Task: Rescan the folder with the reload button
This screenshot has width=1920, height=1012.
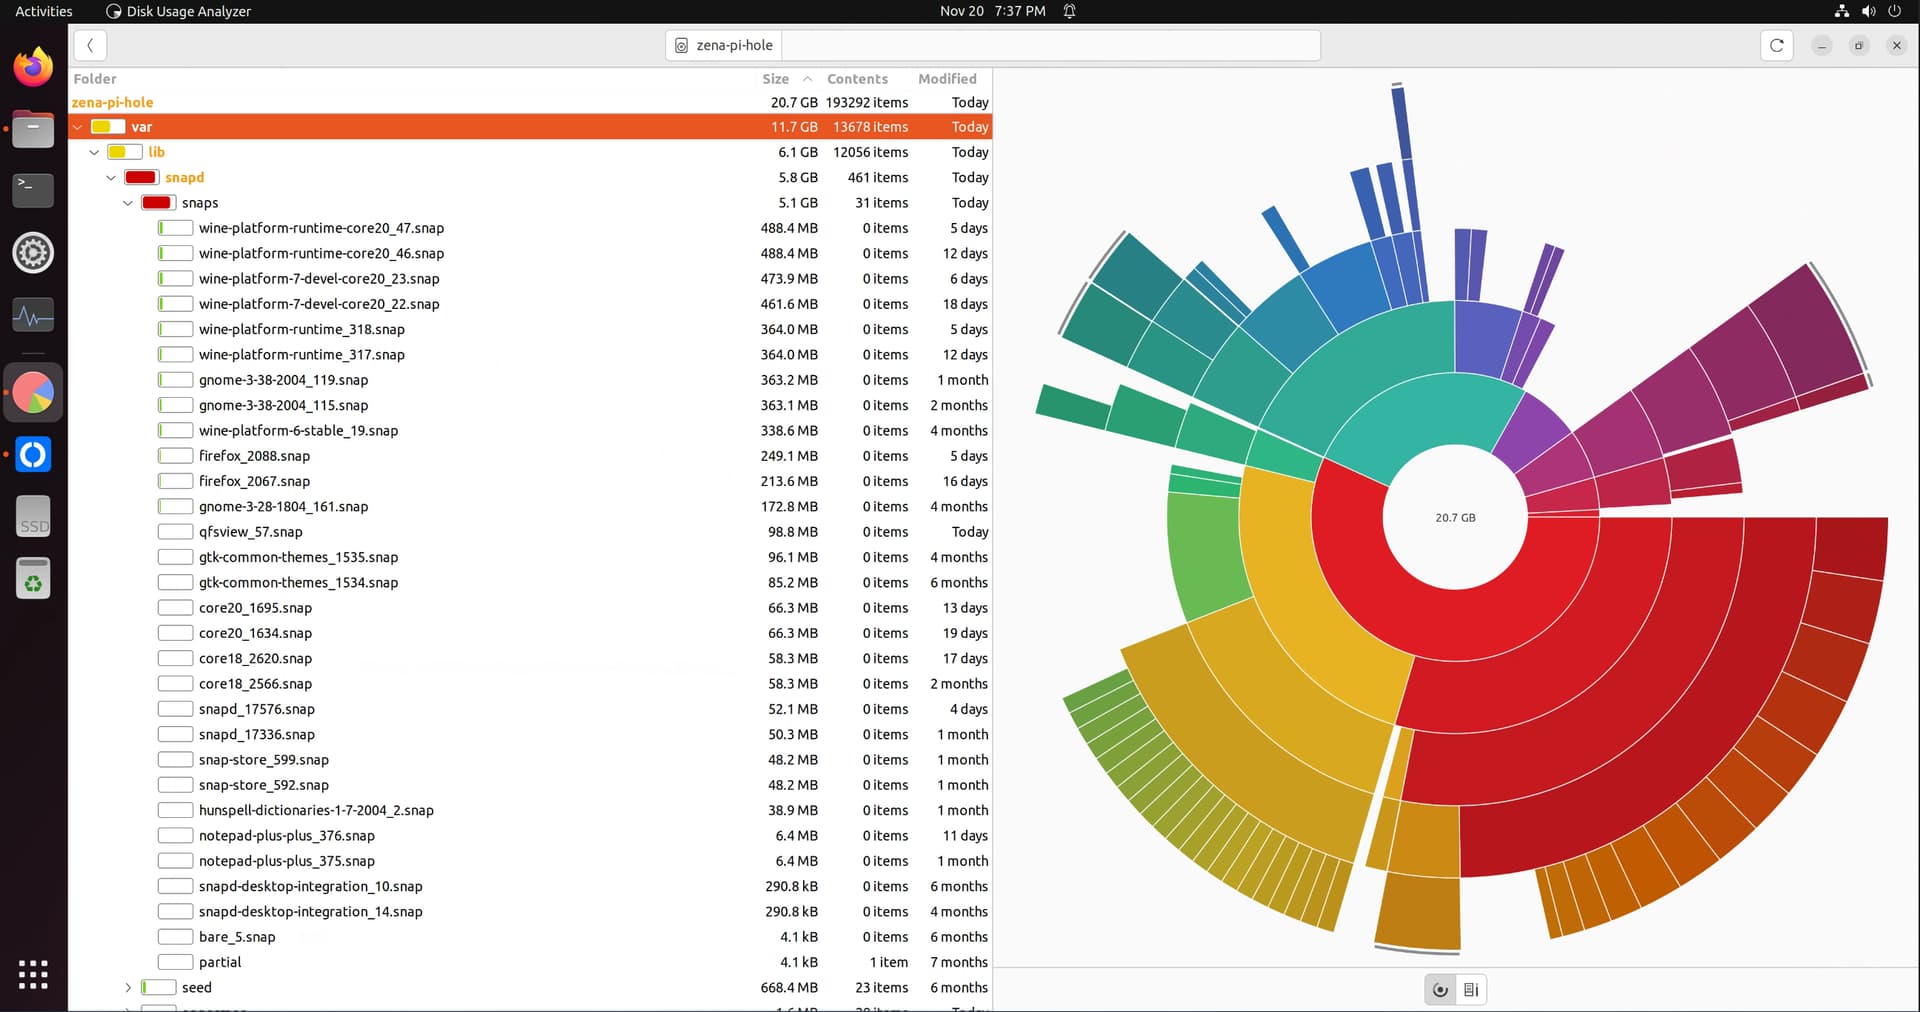Action: click(1776, 45)
